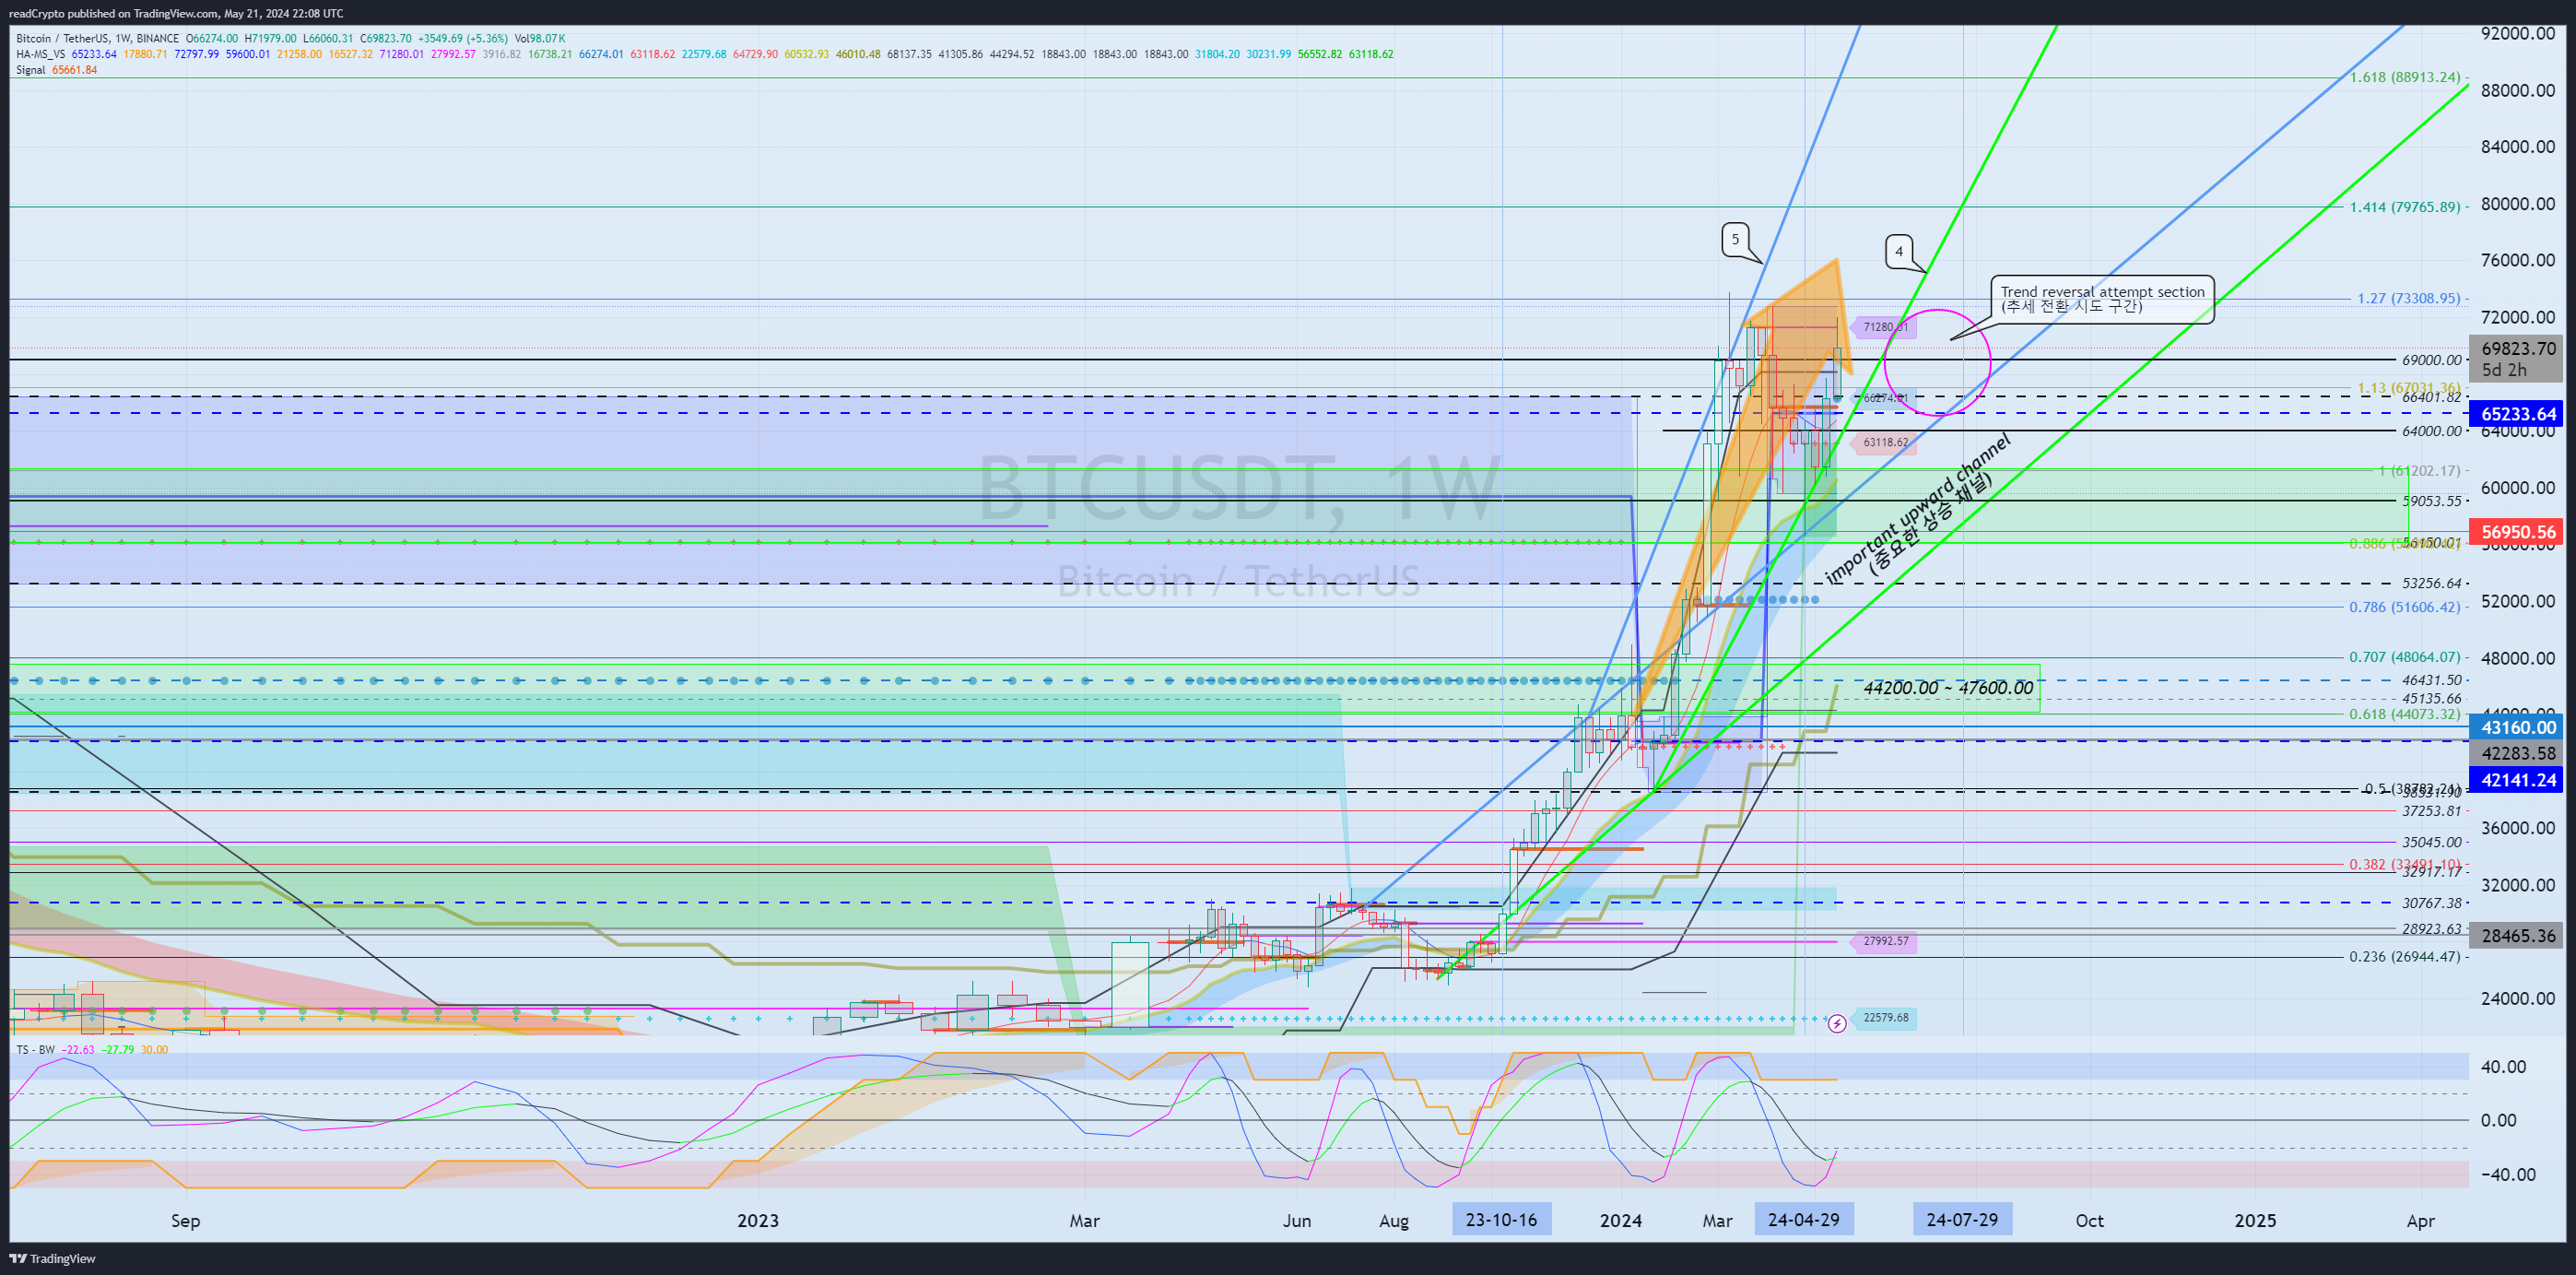Select the 24-07-29 date marker
Viewport: 2576px width, 1275px height.
[1962, 1220]
